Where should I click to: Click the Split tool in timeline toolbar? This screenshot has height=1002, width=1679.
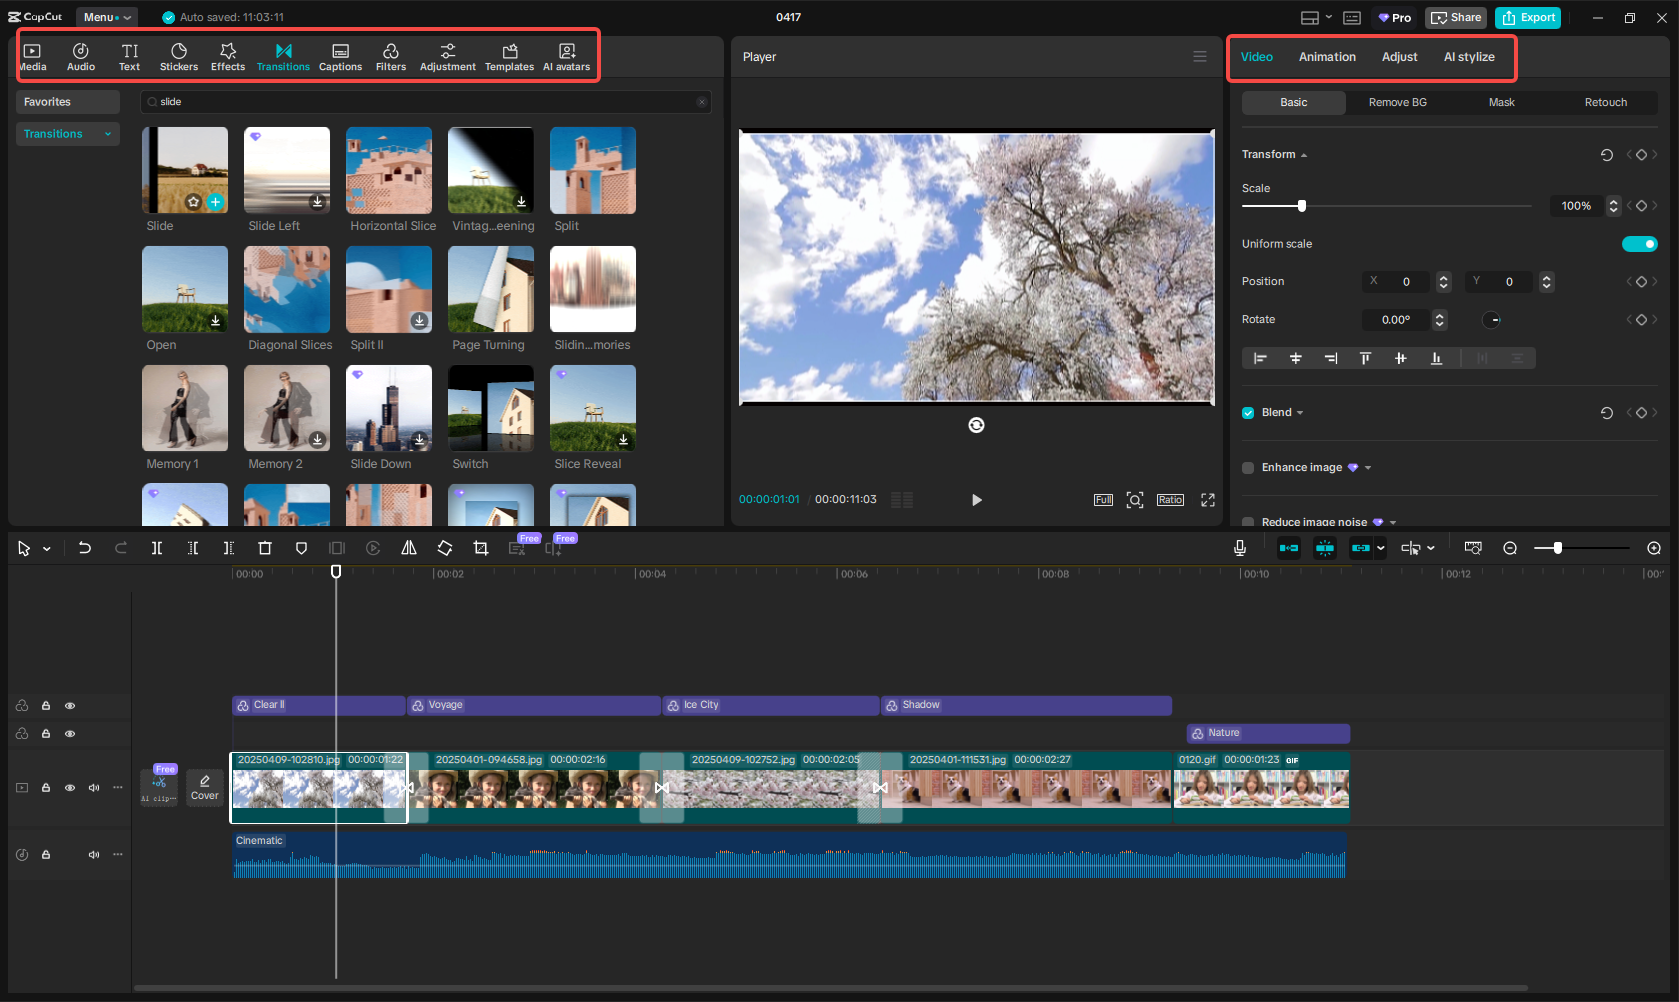(157, 548)
